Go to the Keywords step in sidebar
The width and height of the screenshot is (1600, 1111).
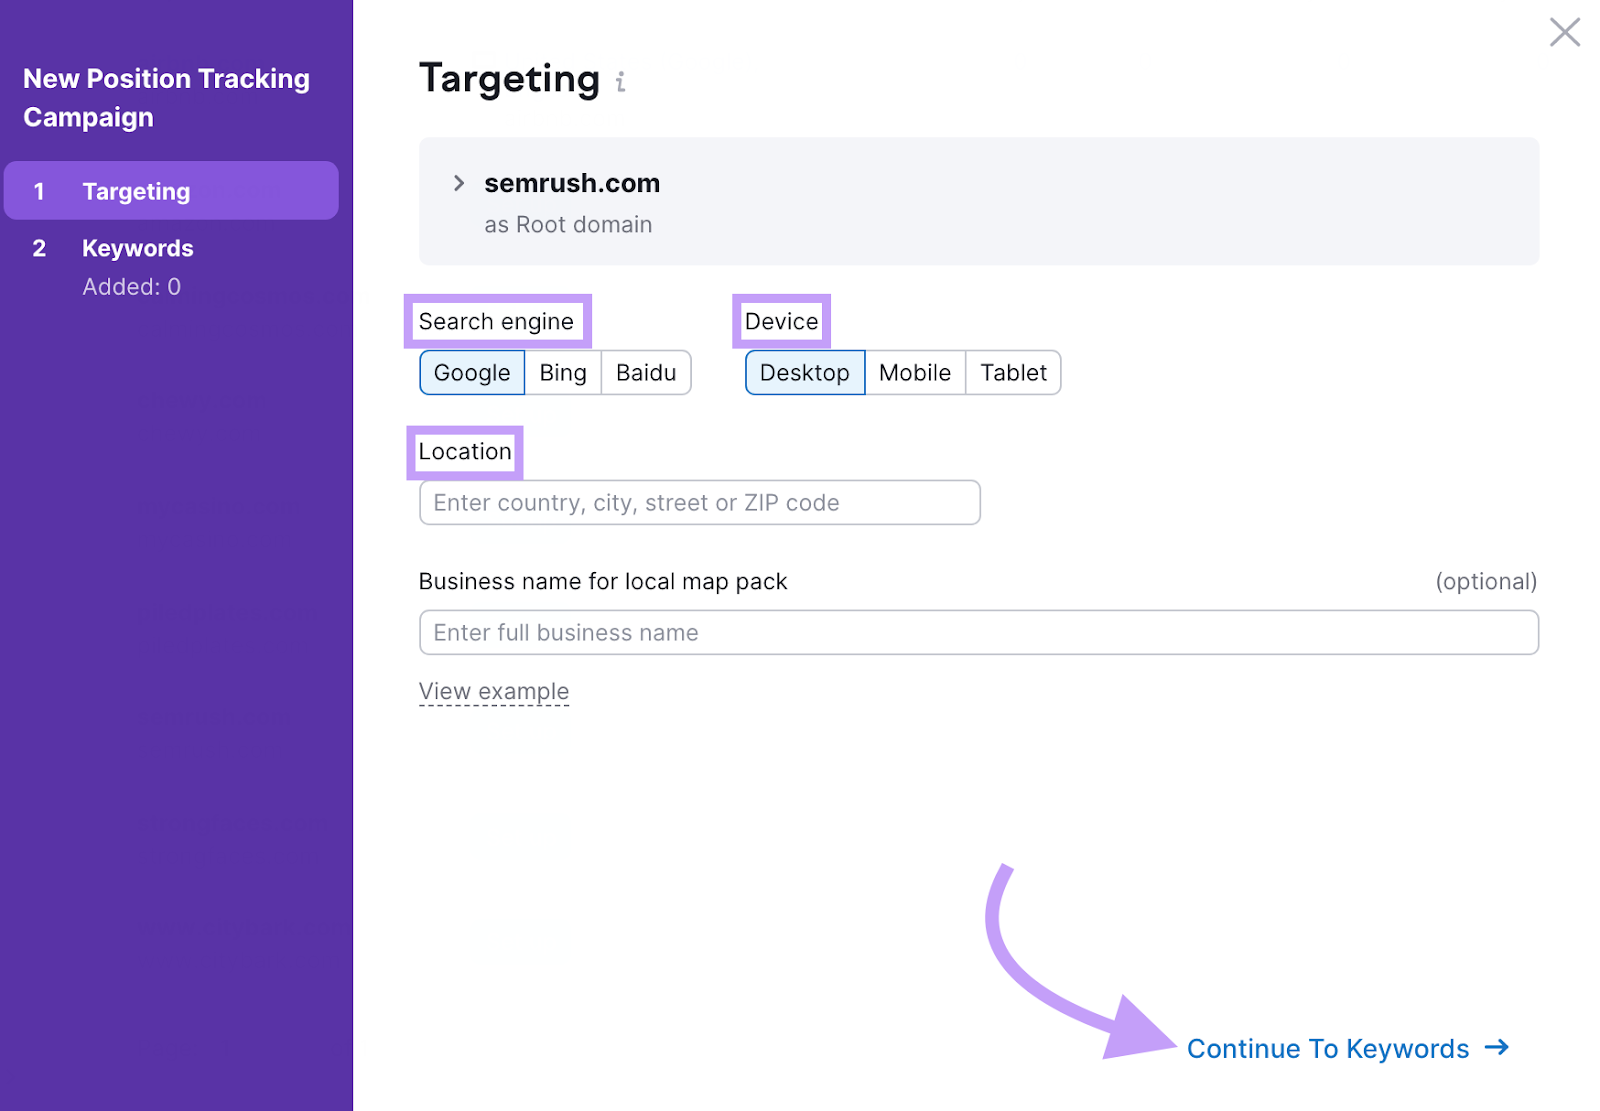138,248
